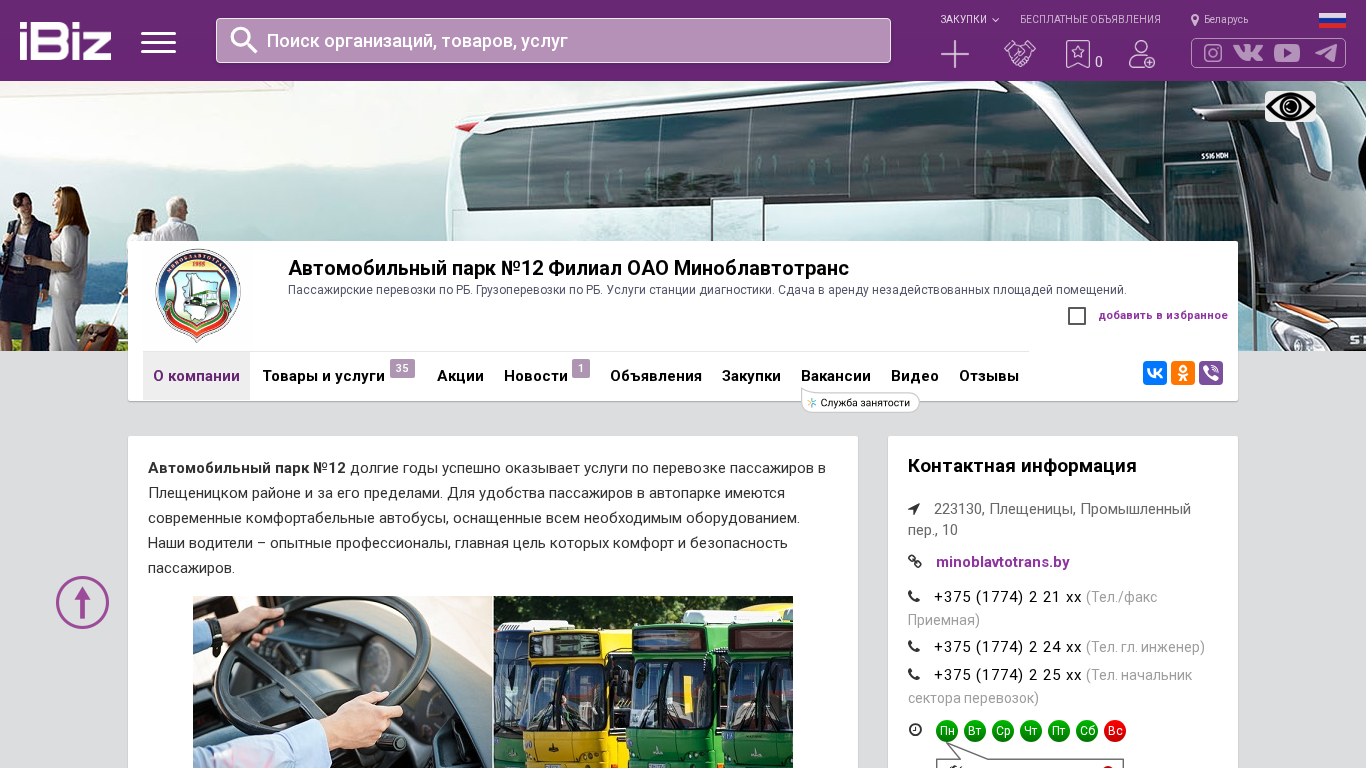The width and height of the screenshot is (1366, 768).
Task: Switch to the Акции tab
Action: [x=460, y=376]
